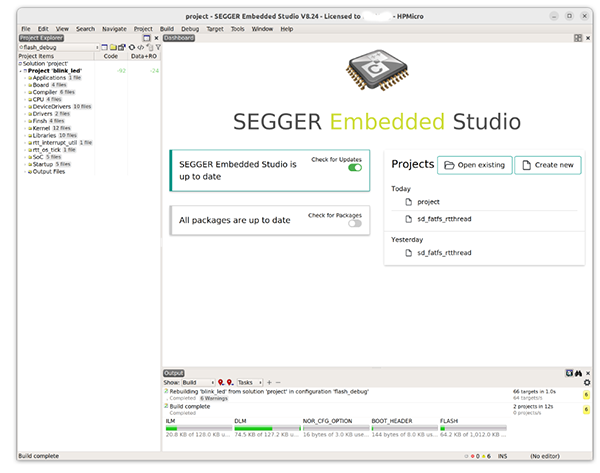Click the binoculars find icon in Output panel

579,373
